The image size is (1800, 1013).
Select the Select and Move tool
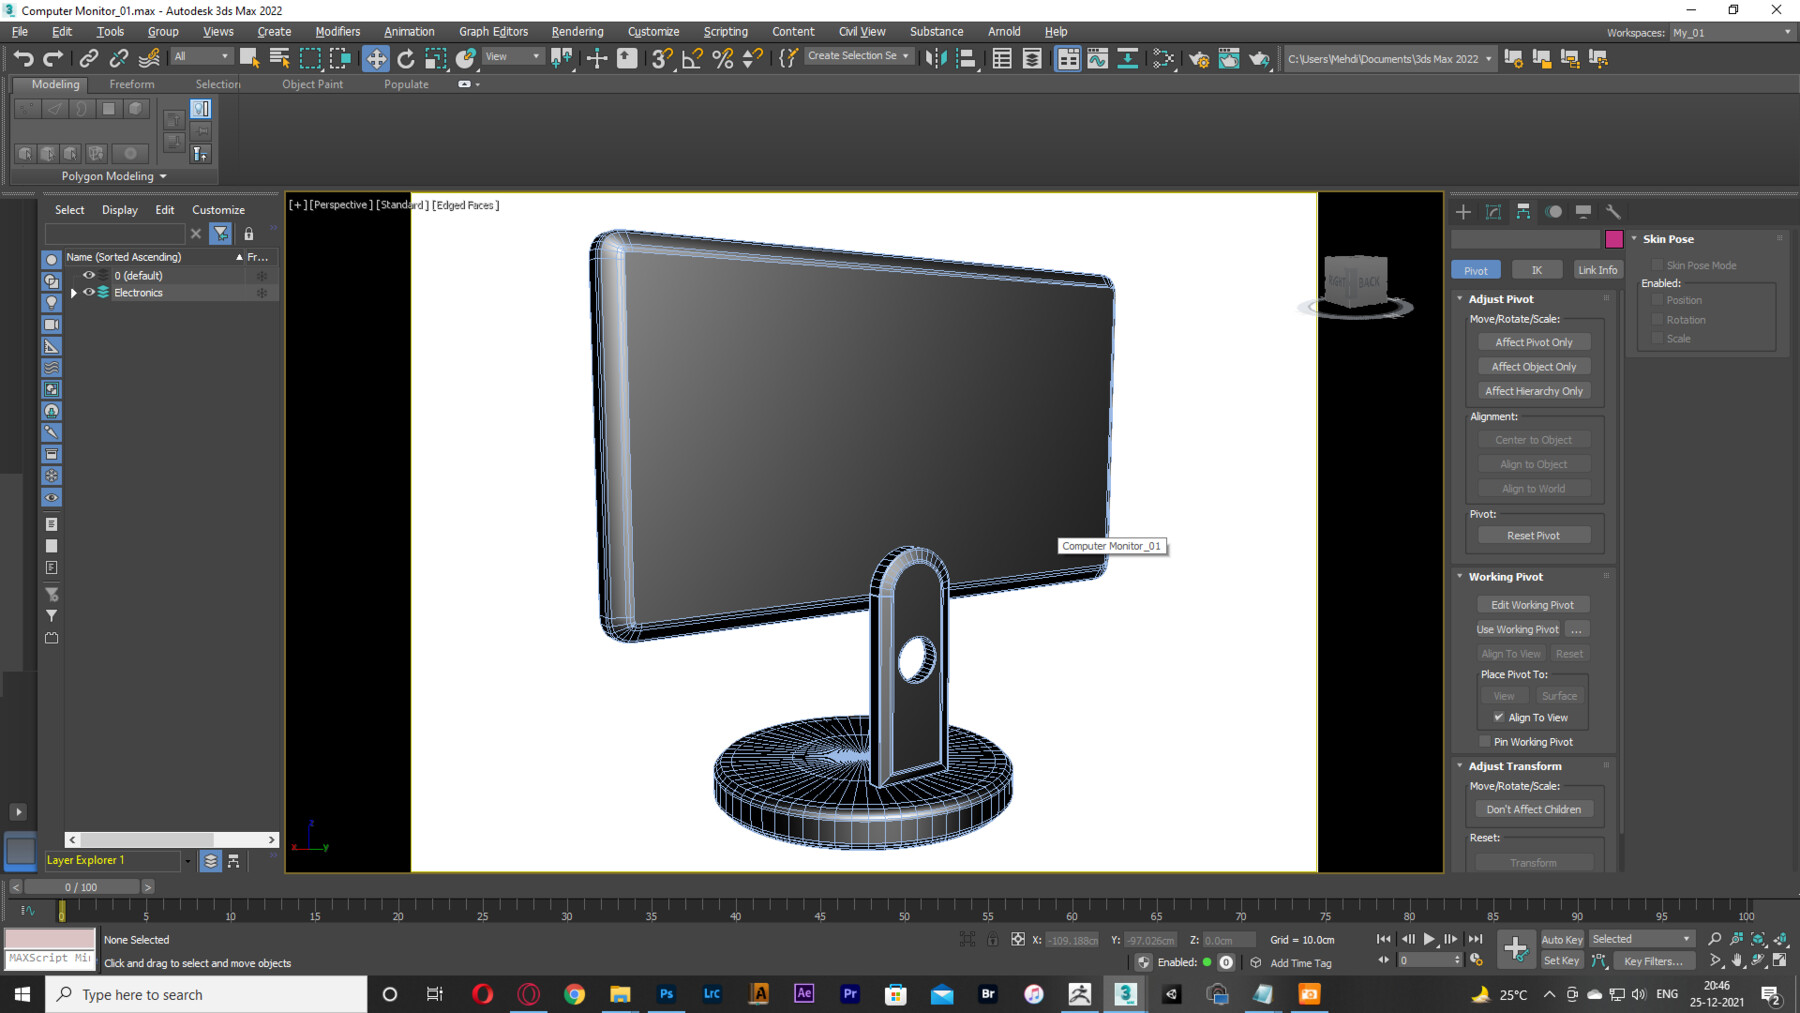click(376, 58)
